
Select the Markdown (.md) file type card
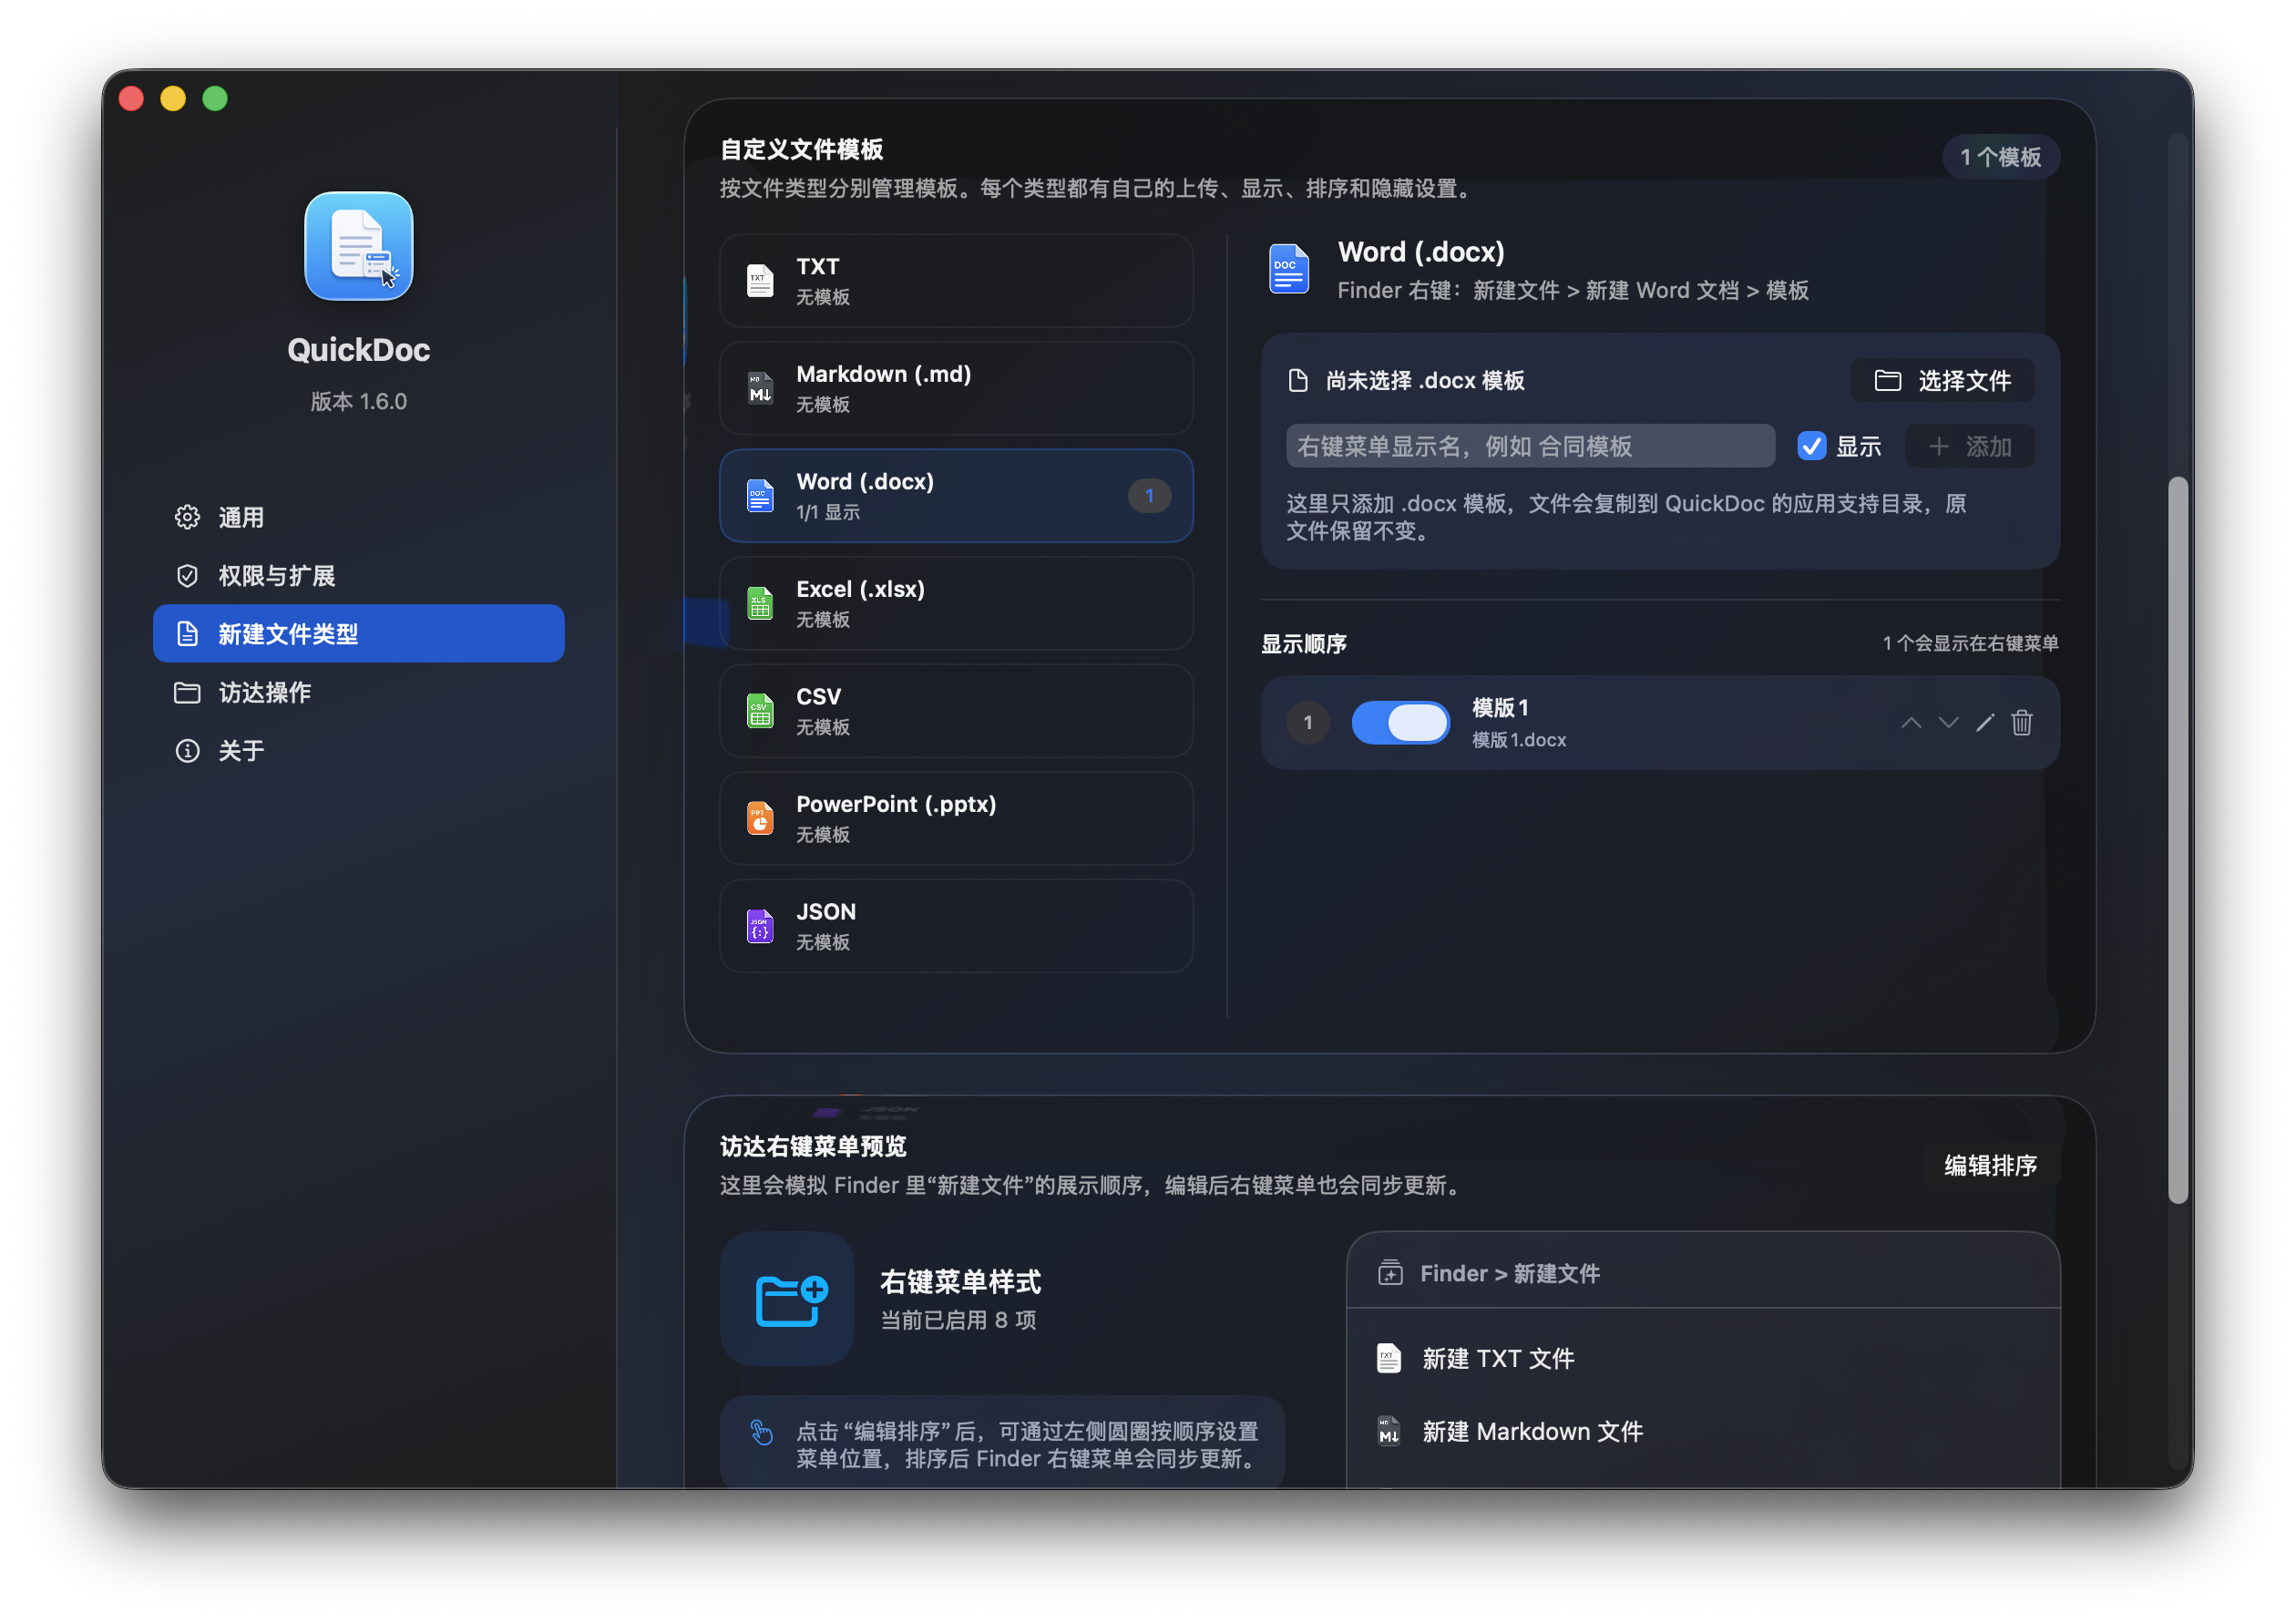[956, 388]
